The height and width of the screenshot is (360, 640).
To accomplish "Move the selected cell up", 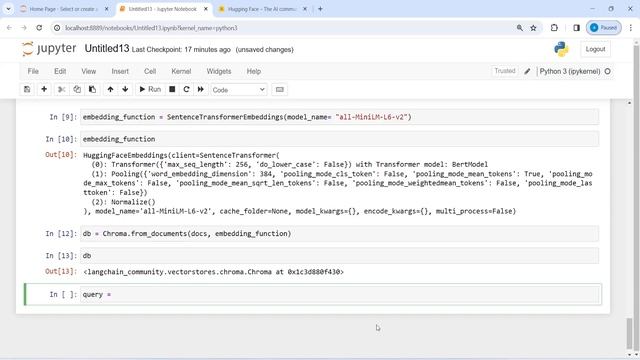I will click(x=110, y=89).
